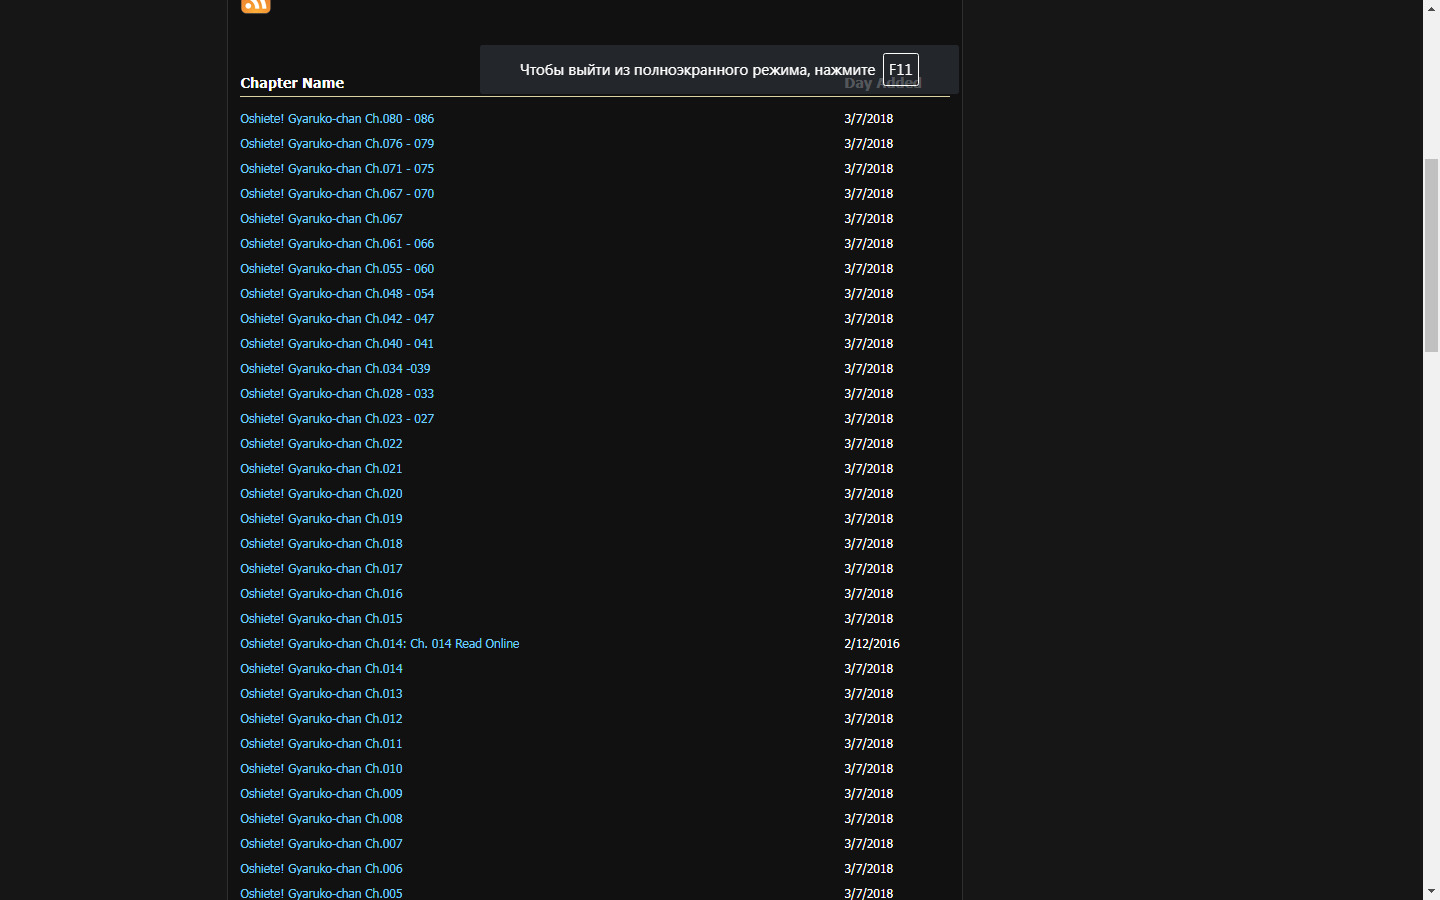Open chapter link Ch.067 - 070
Image resolution: width=1440 pixels, height=900 pixels.
coord(336,194)
